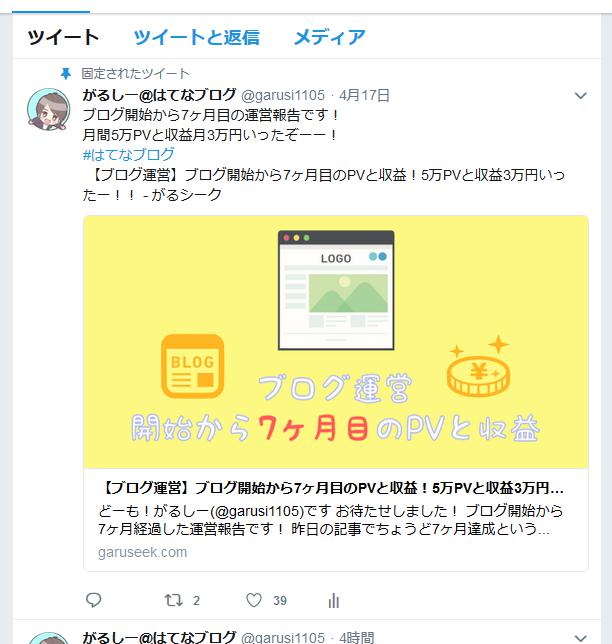Open the 4月17日 tweet date link

(364, 95)
